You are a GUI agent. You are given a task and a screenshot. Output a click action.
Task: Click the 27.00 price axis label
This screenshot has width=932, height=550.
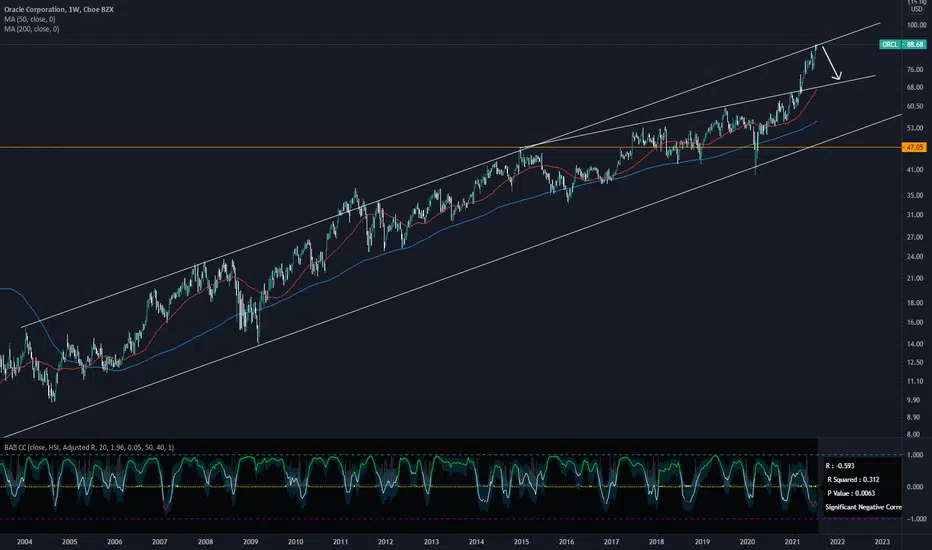pos(915,237)
